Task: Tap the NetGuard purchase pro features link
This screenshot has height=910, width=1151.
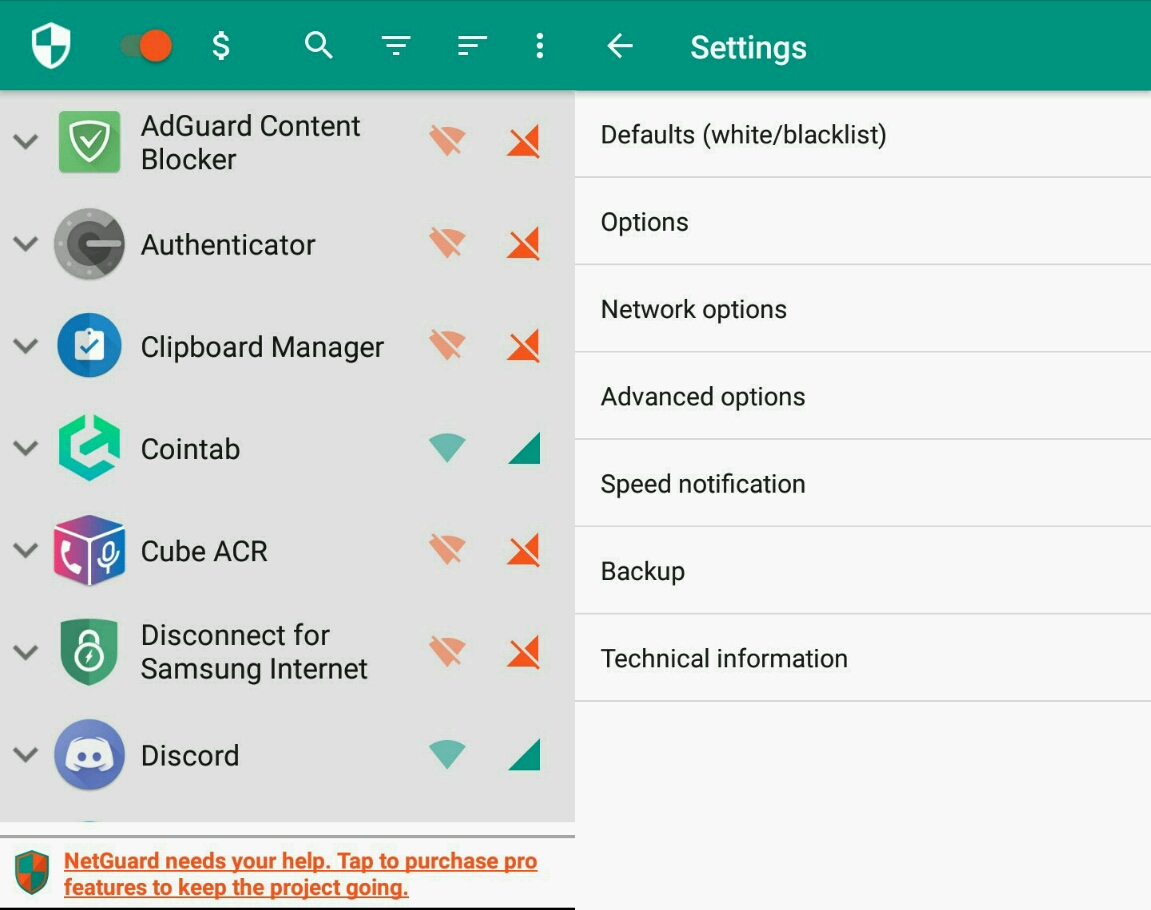Action: (300, 874)
